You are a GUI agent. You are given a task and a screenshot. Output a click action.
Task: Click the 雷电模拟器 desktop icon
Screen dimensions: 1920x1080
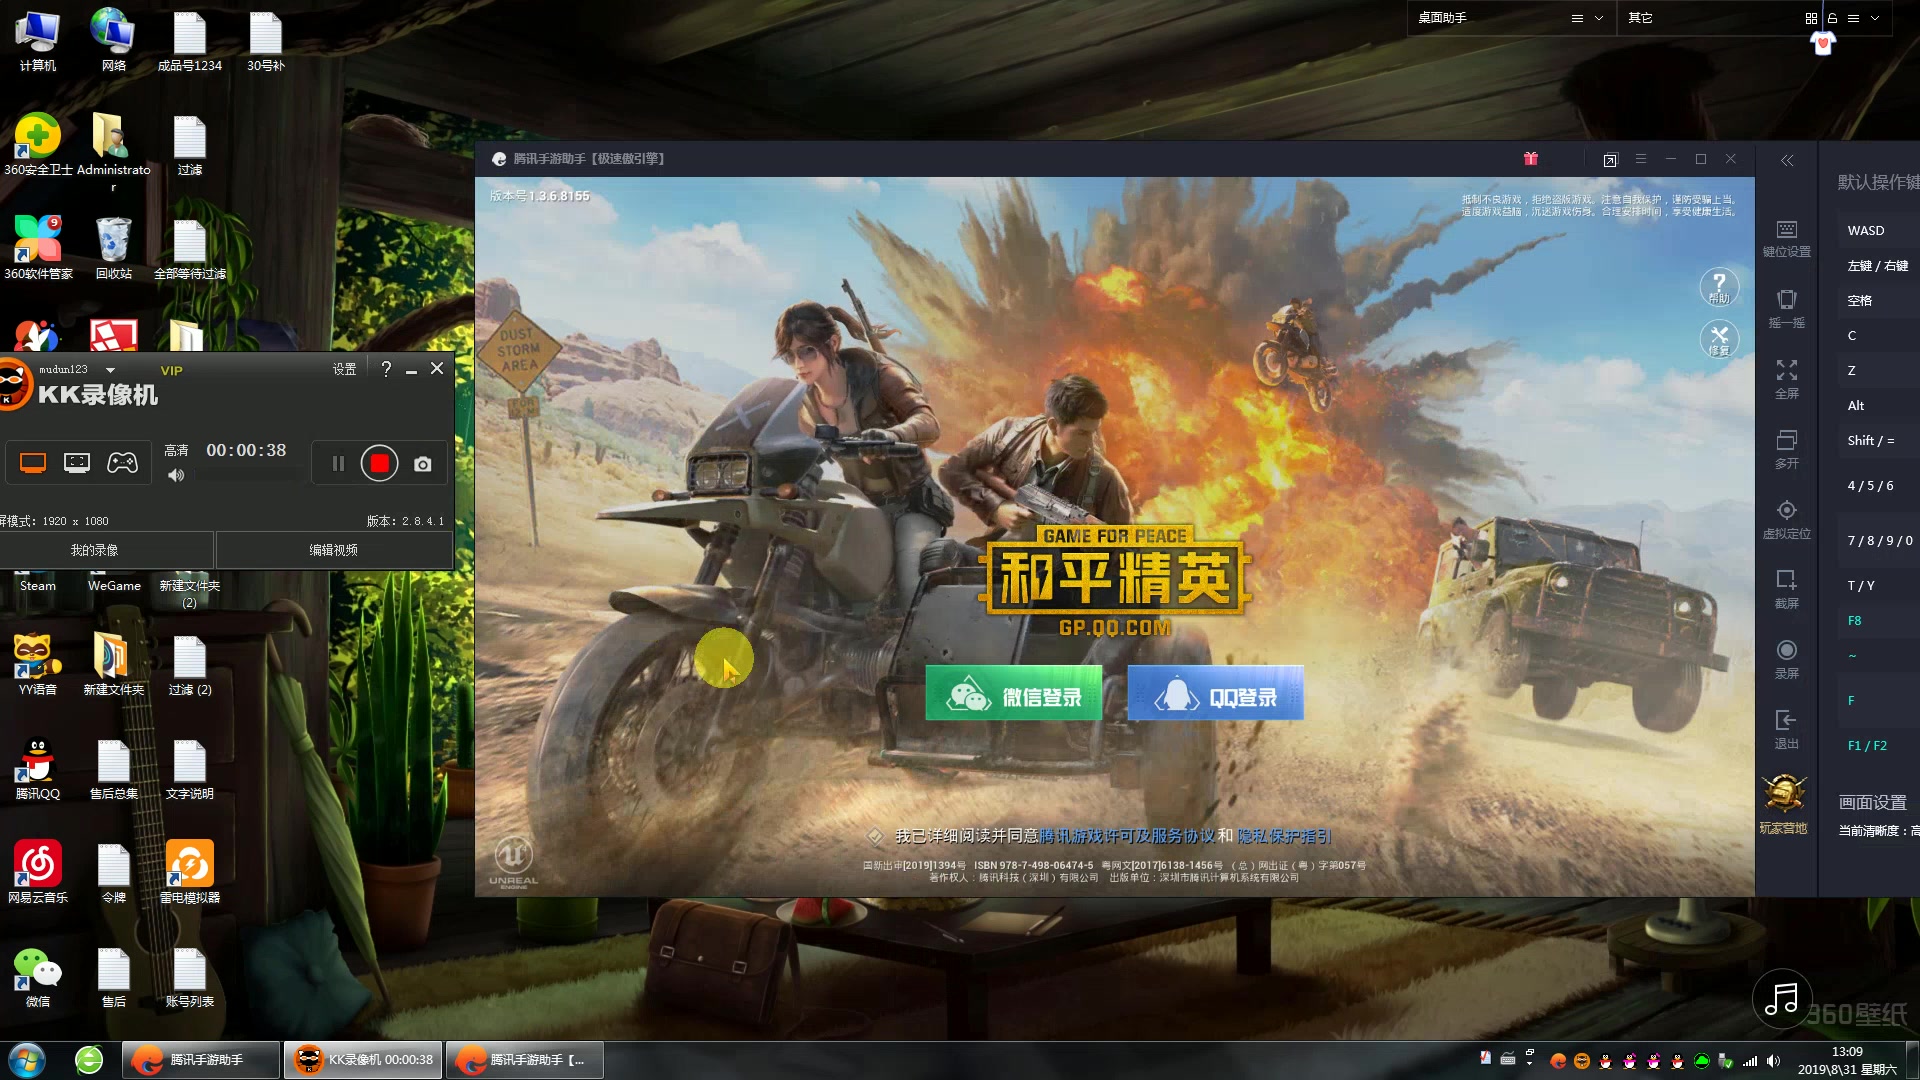tap(190, 872)
